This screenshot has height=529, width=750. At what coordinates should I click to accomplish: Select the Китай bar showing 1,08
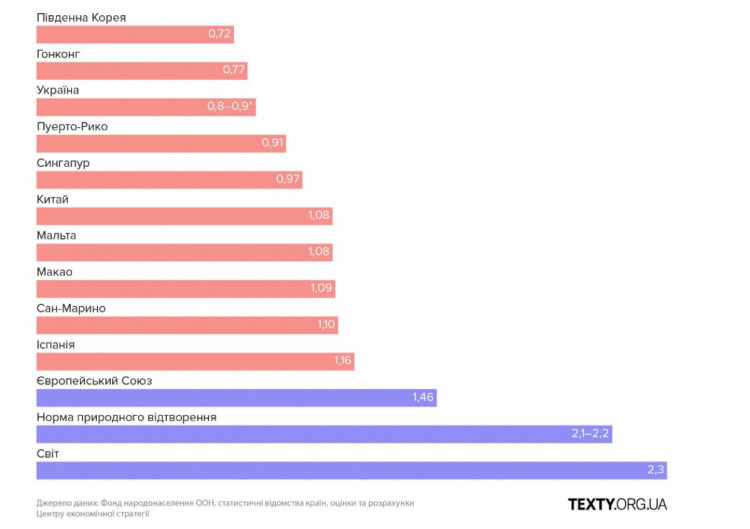pyautogui.click(x=184, y=216)
